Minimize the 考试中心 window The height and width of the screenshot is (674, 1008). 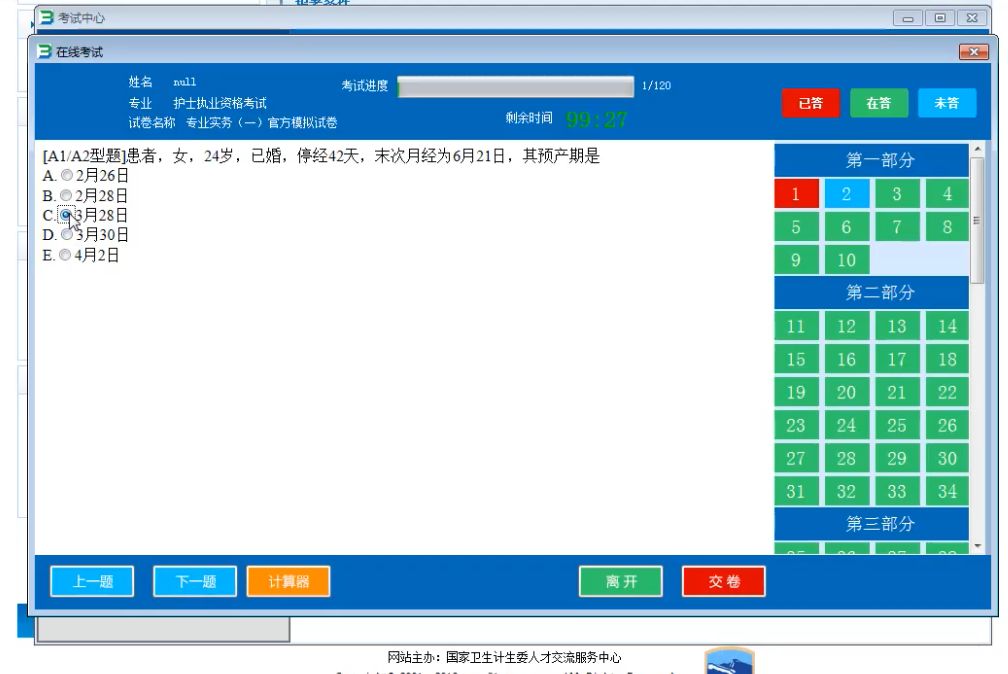908,18
